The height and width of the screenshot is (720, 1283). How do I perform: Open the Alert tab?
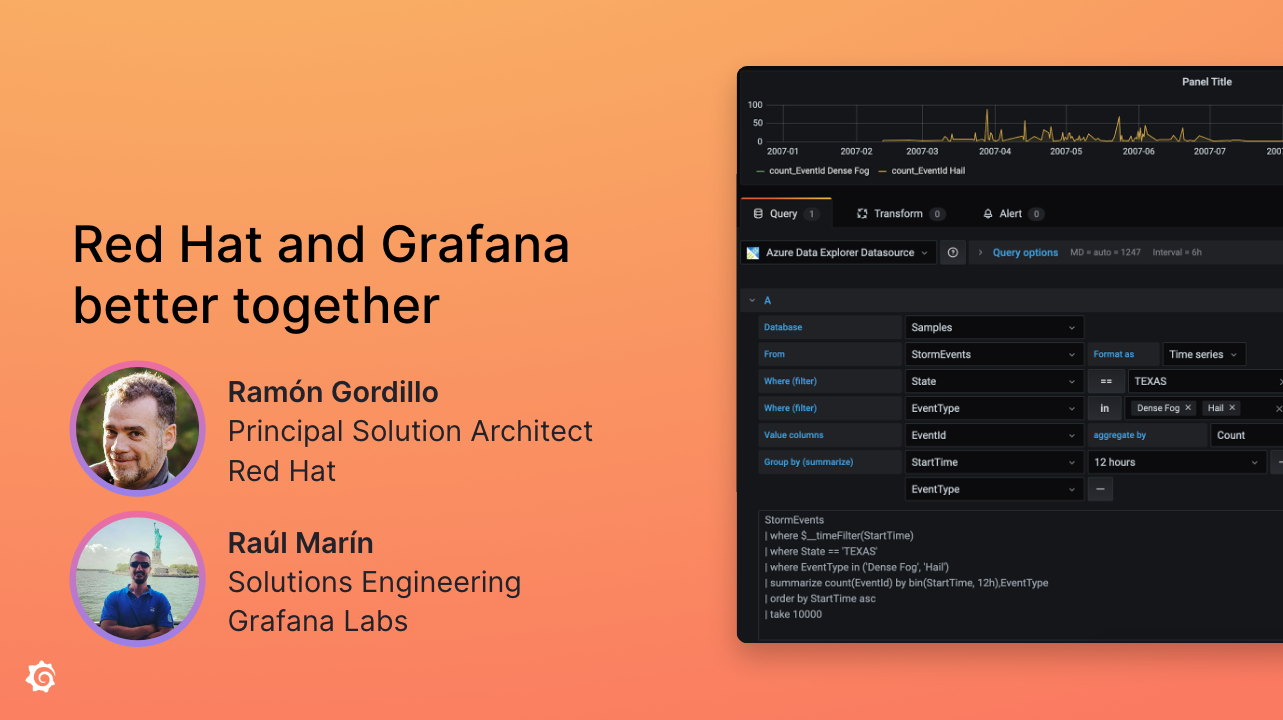[x=1008, y=213]
